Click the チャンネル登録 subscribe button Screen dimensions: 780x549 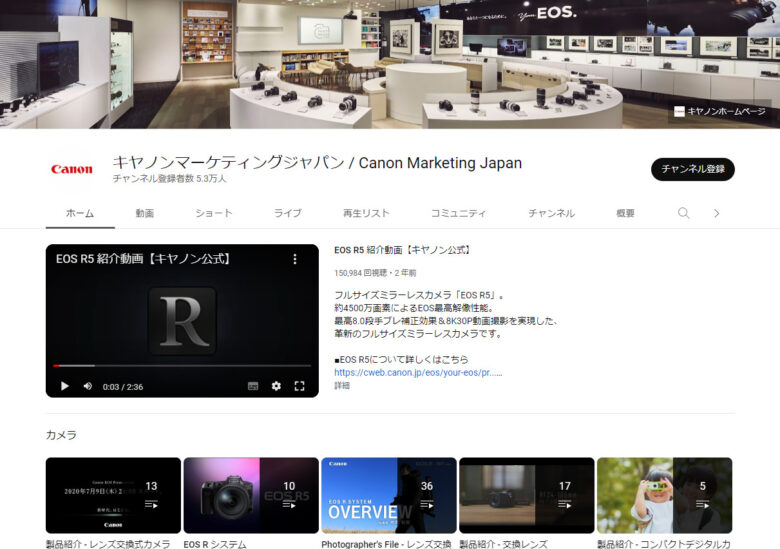(692, 169)
